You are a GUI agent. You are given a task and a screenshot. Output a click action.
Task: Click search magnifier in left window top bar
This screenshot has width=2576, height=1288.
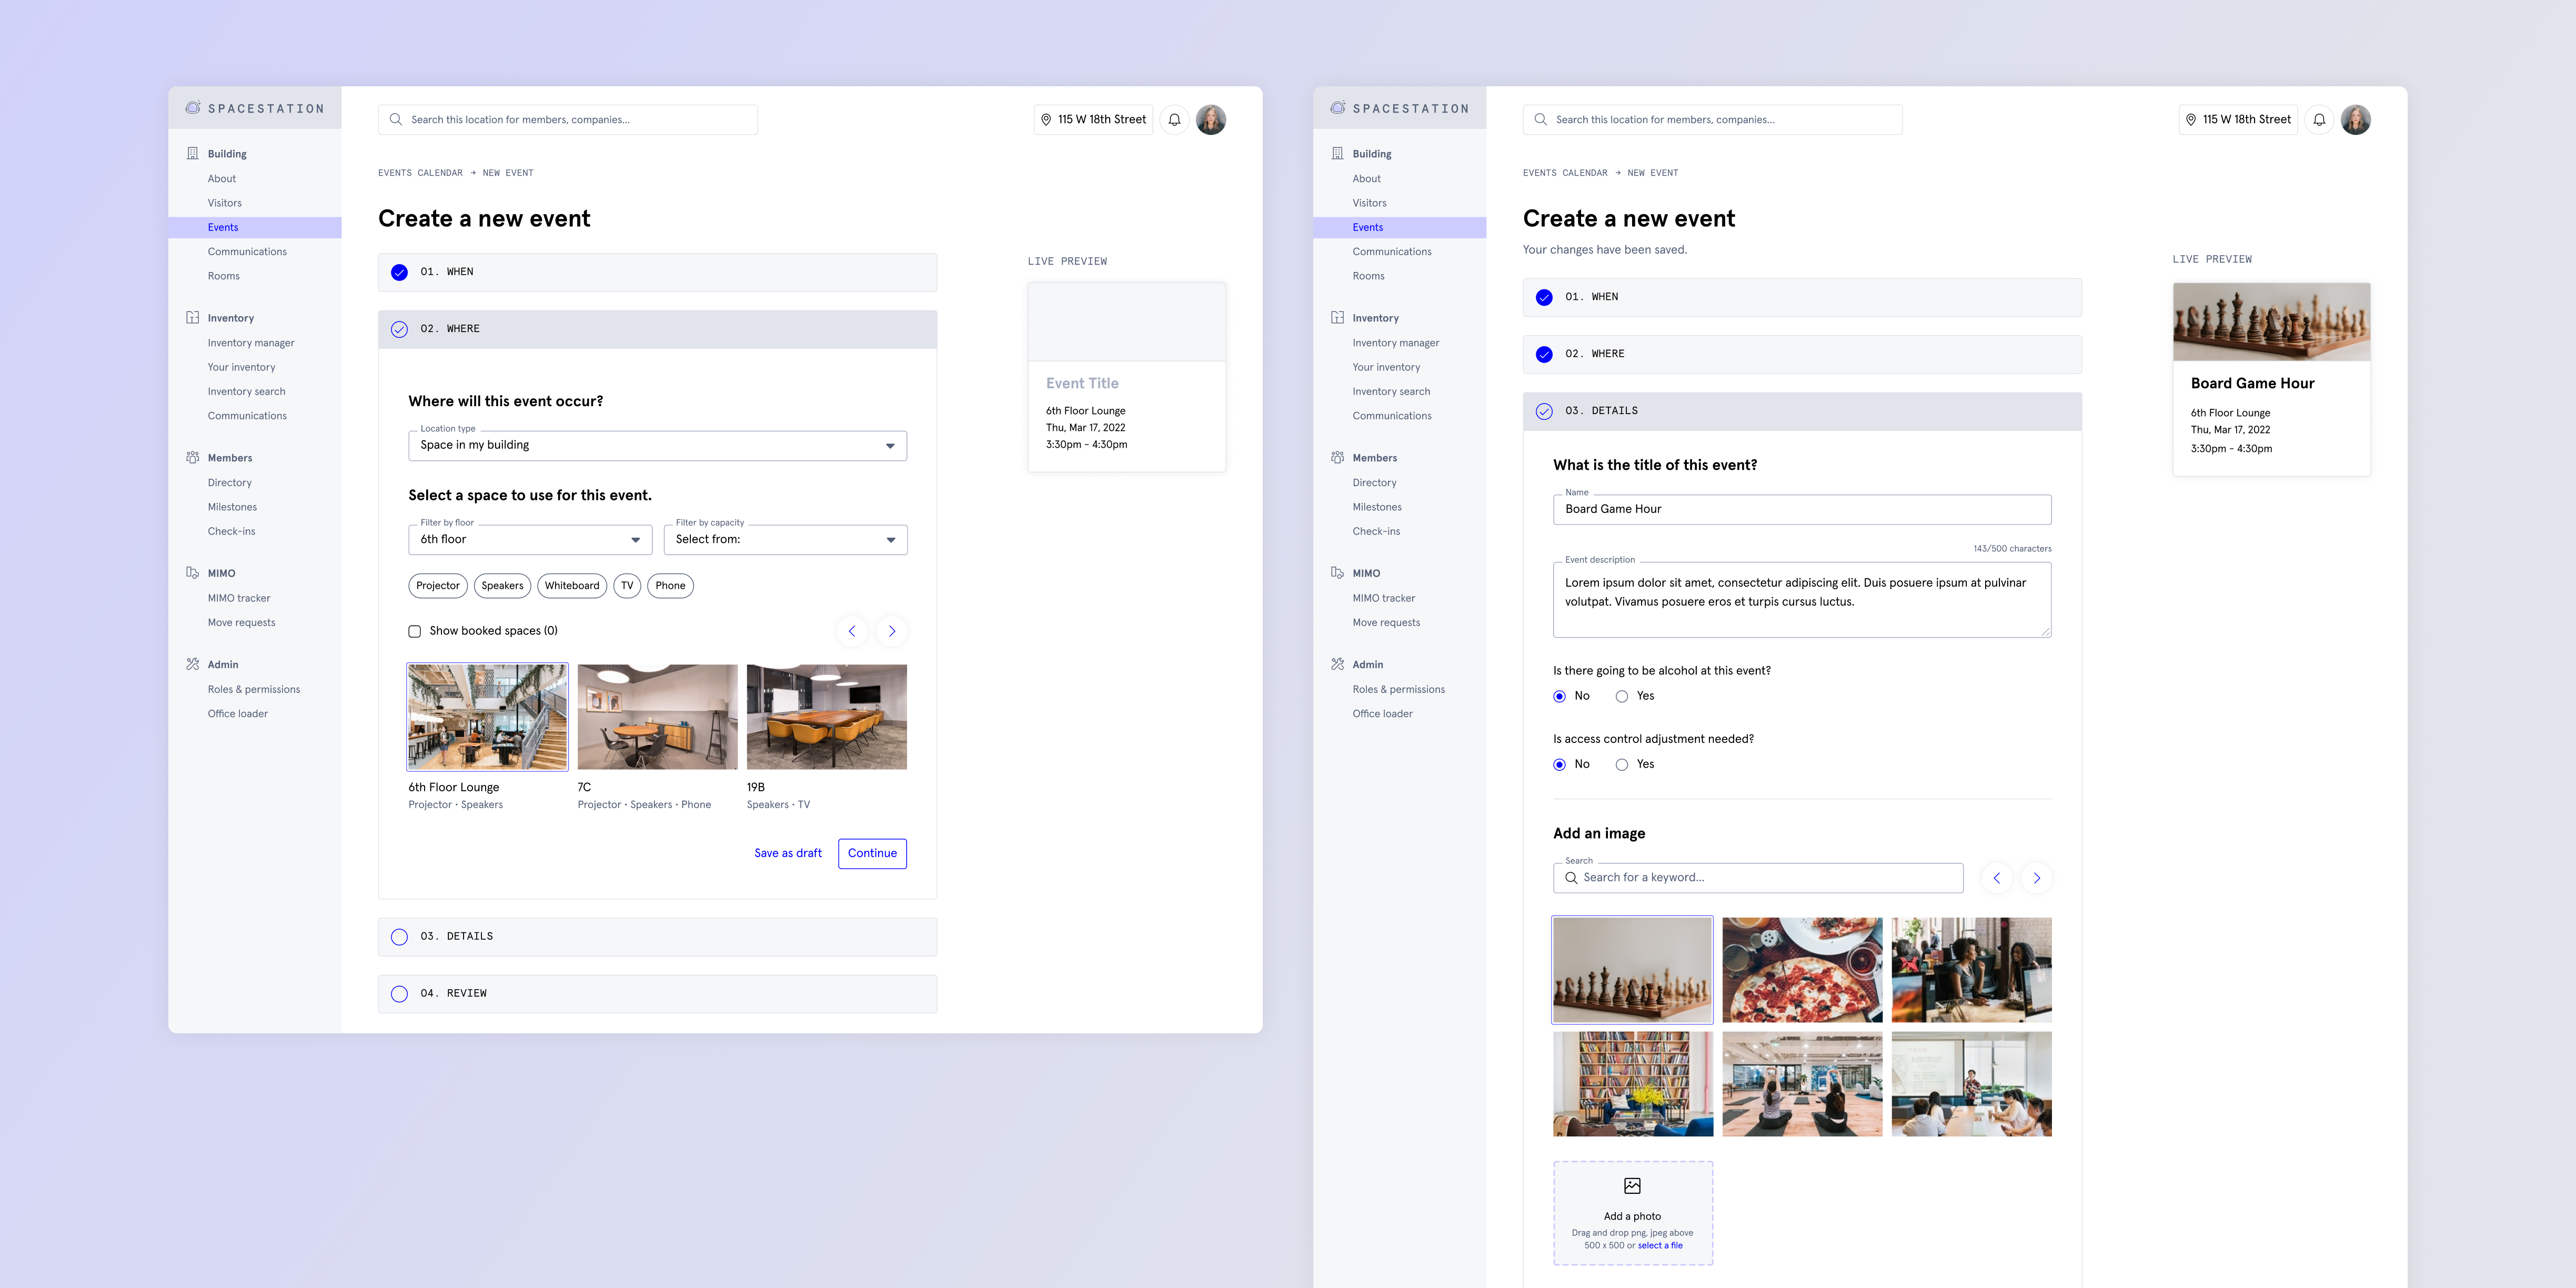[396, 120]
